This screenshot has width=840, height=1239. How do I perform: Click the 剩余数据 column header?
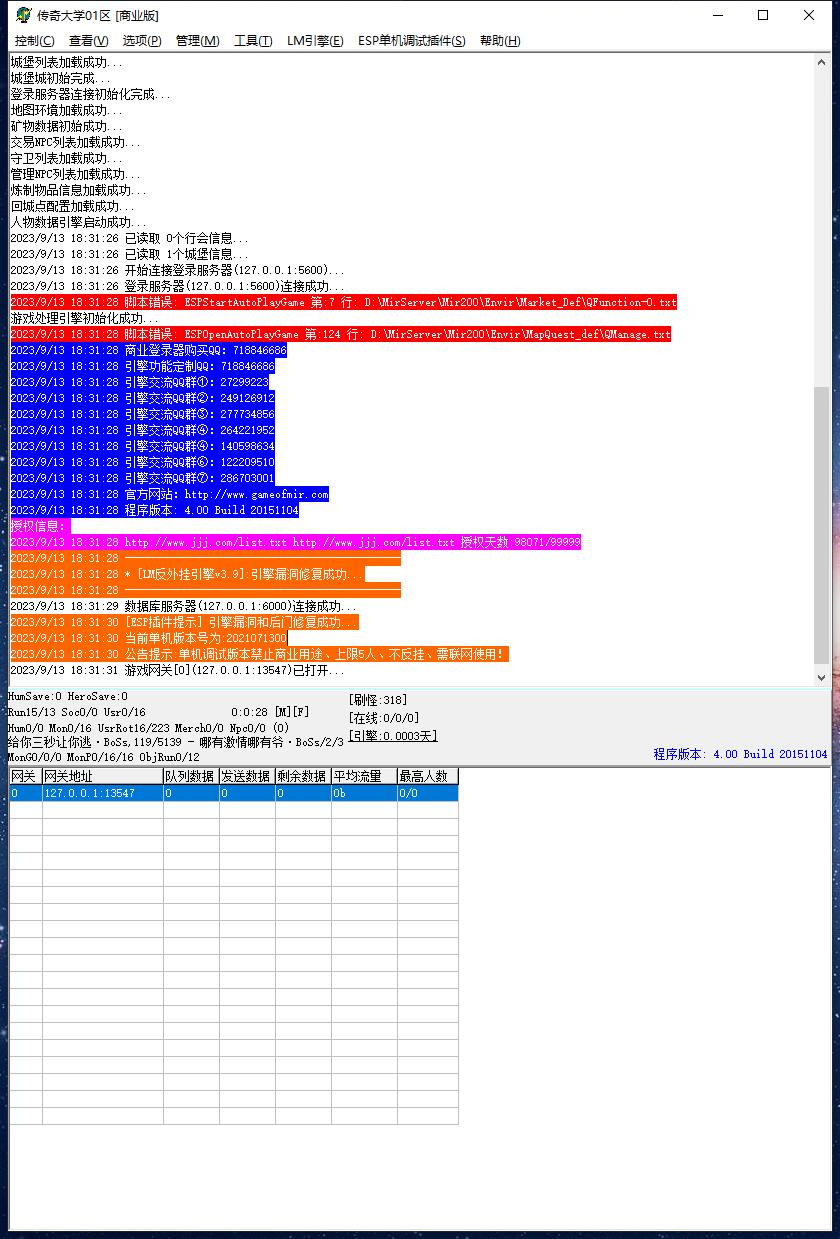pyautogui.click(x=303, y=776)
